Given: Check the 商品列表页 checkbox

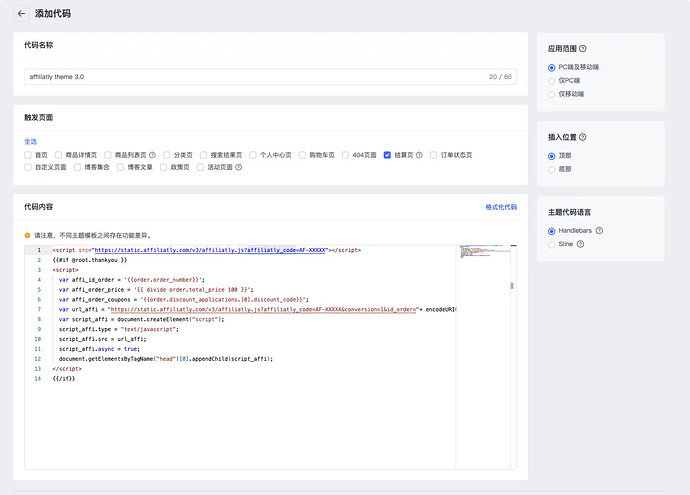Looking at the screenshot, I should point(107,155).
